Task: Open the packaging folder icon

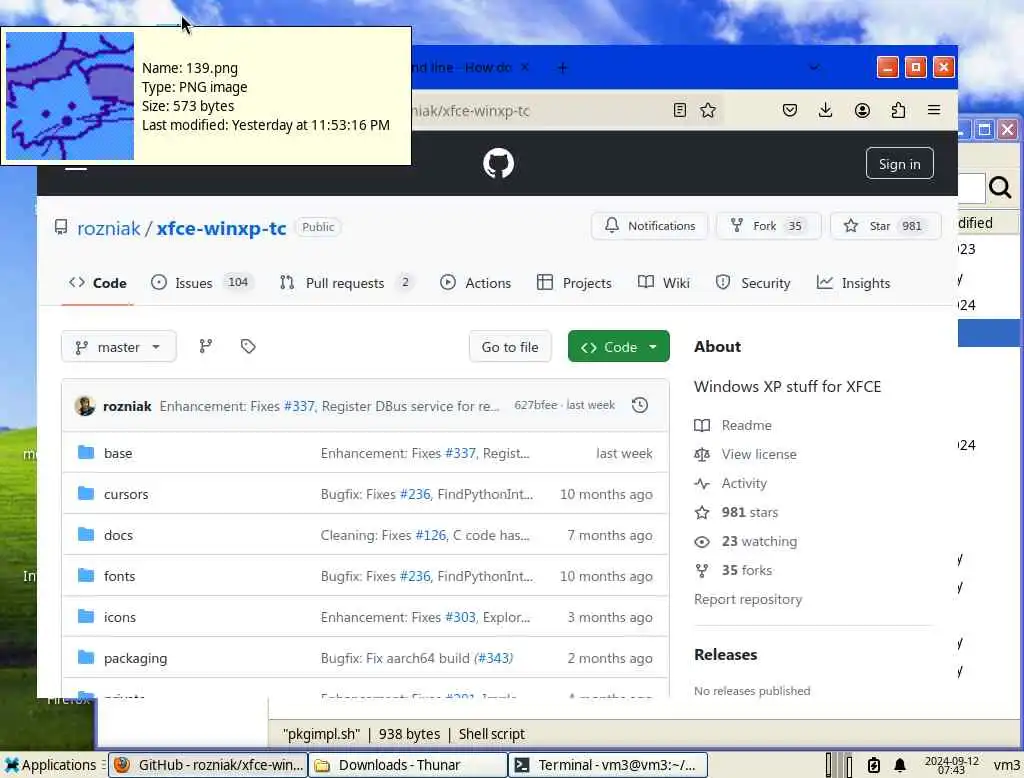Action: tap(86, 657)
